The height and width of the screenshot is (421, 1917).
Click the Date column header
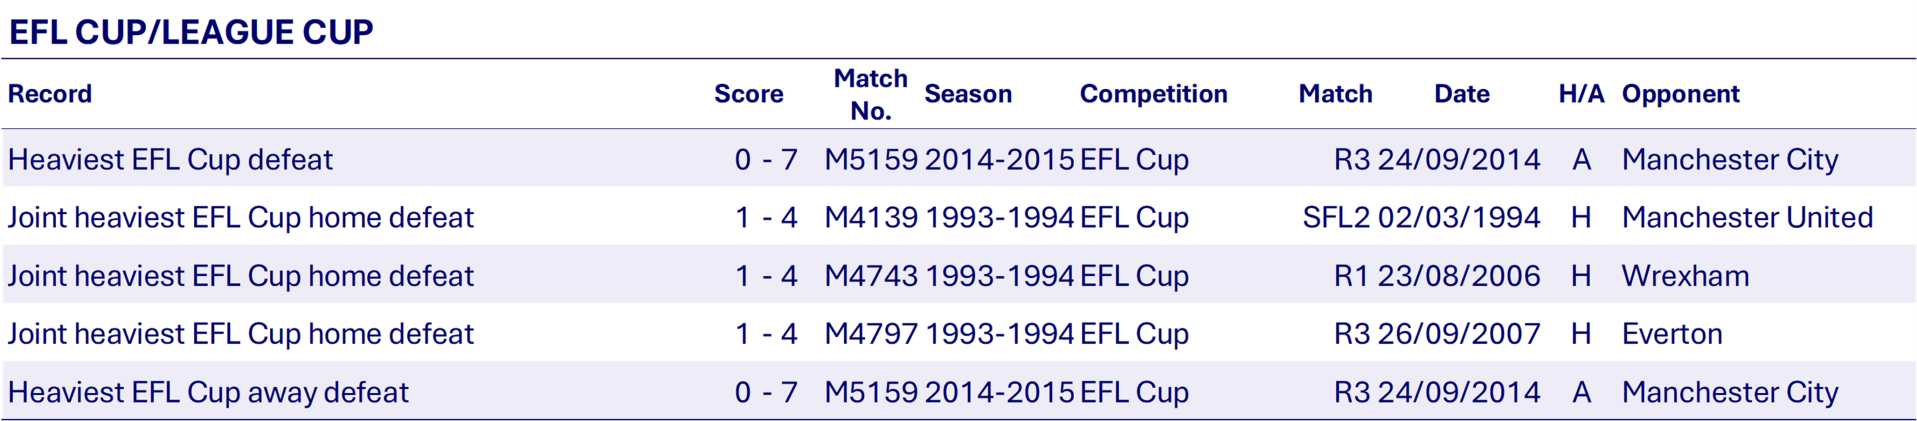tap(1461, 94)
